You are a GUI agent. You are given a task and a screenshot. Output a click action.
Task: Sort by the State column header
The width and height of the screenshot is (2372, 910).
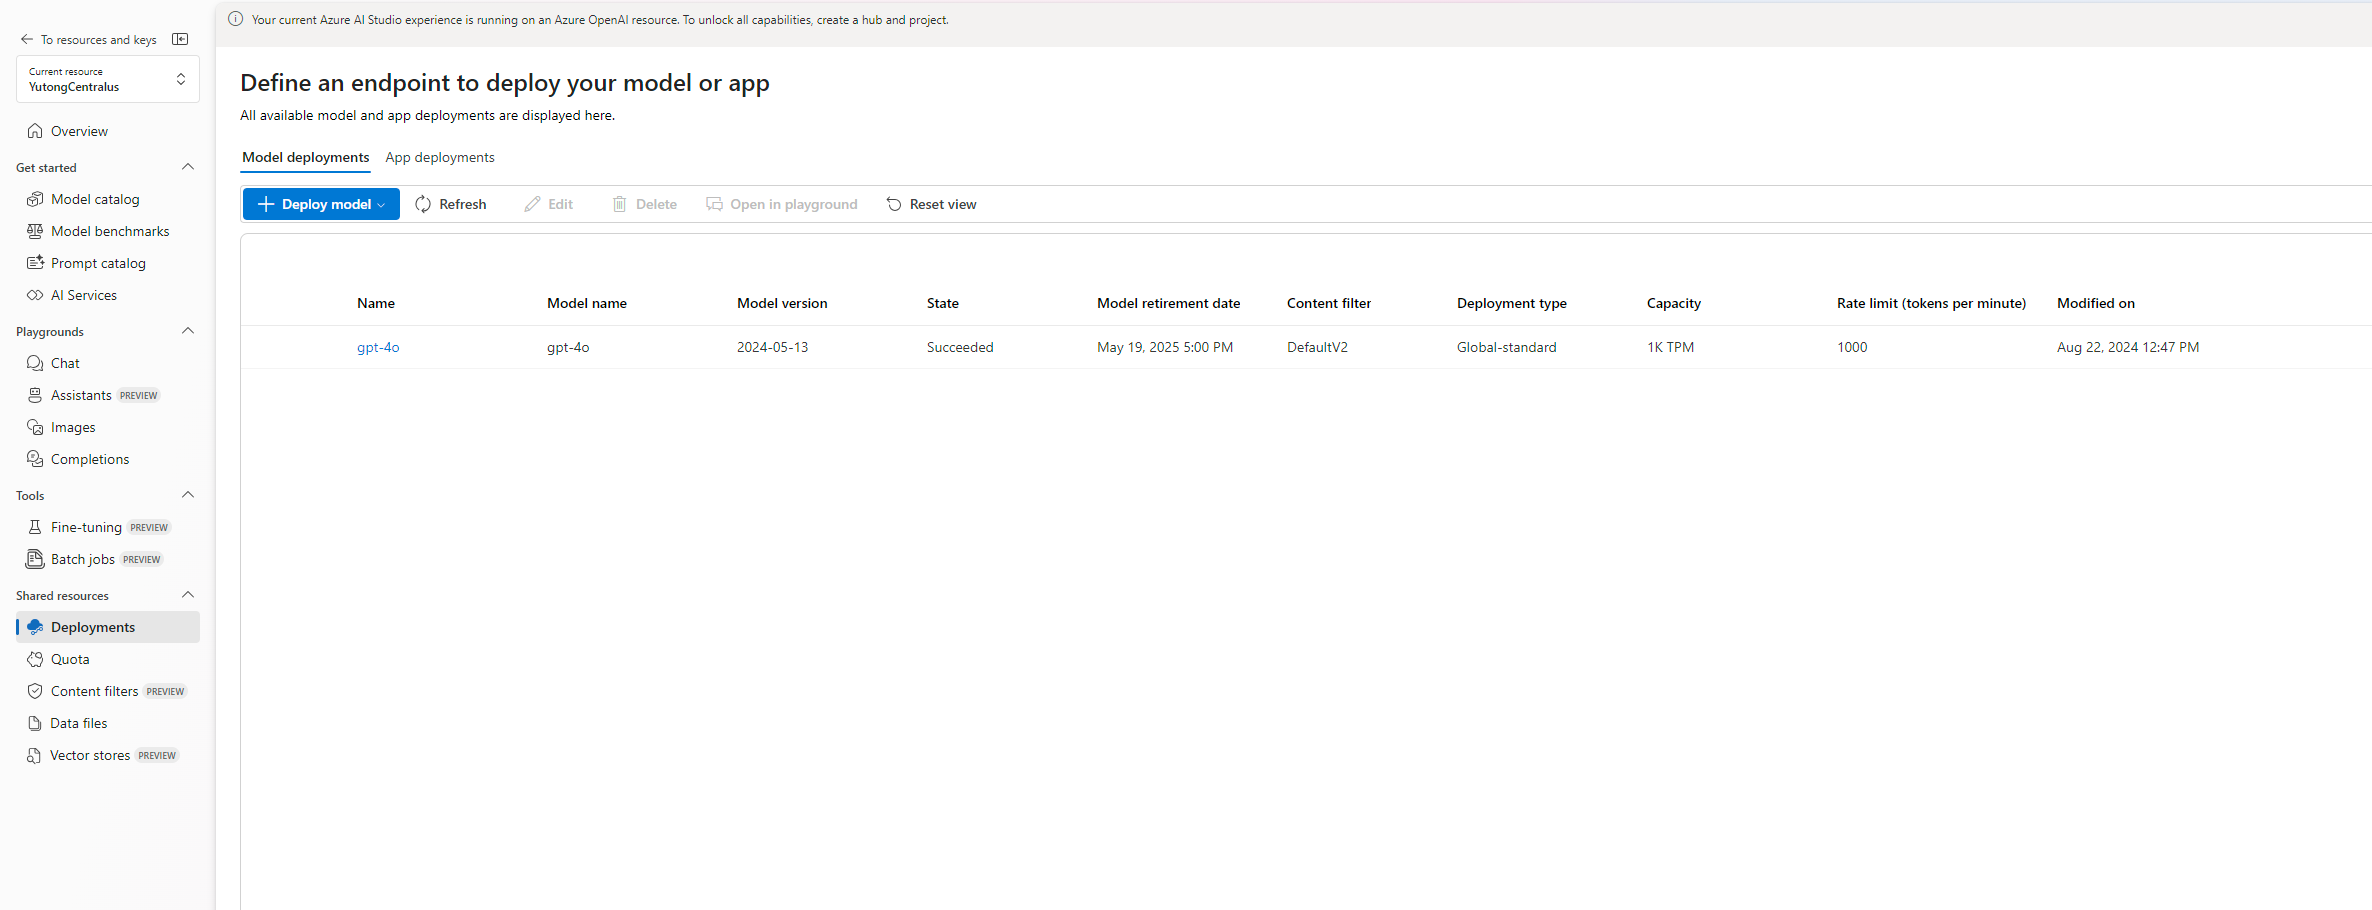[942, 303]
